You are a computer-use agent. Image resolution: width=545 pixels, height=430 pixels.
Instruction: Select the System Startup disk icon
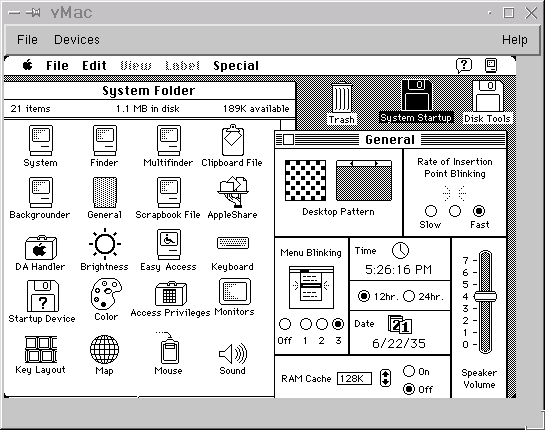[x=416, y=96]
